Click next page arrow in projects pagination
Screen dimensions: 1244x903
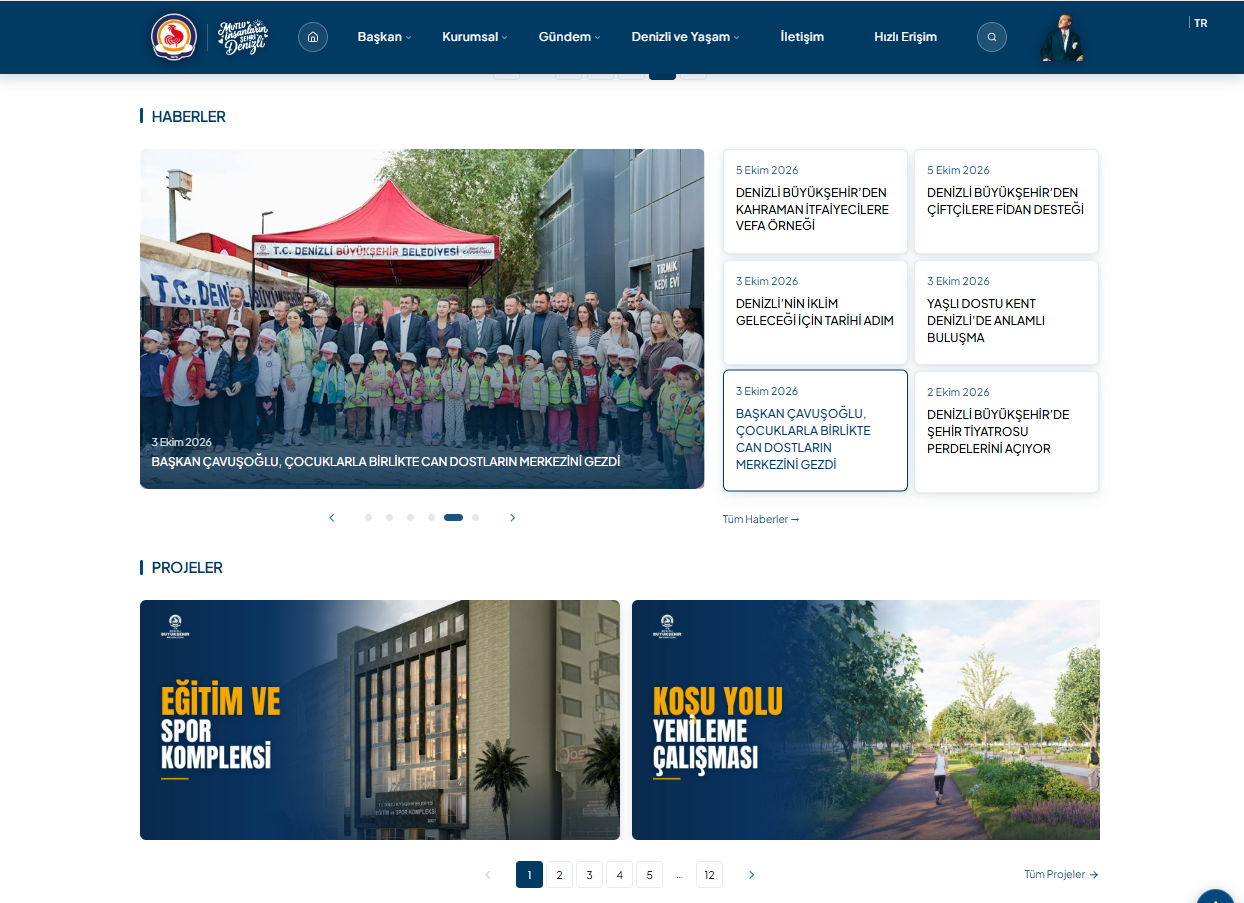tap(752, 875)
